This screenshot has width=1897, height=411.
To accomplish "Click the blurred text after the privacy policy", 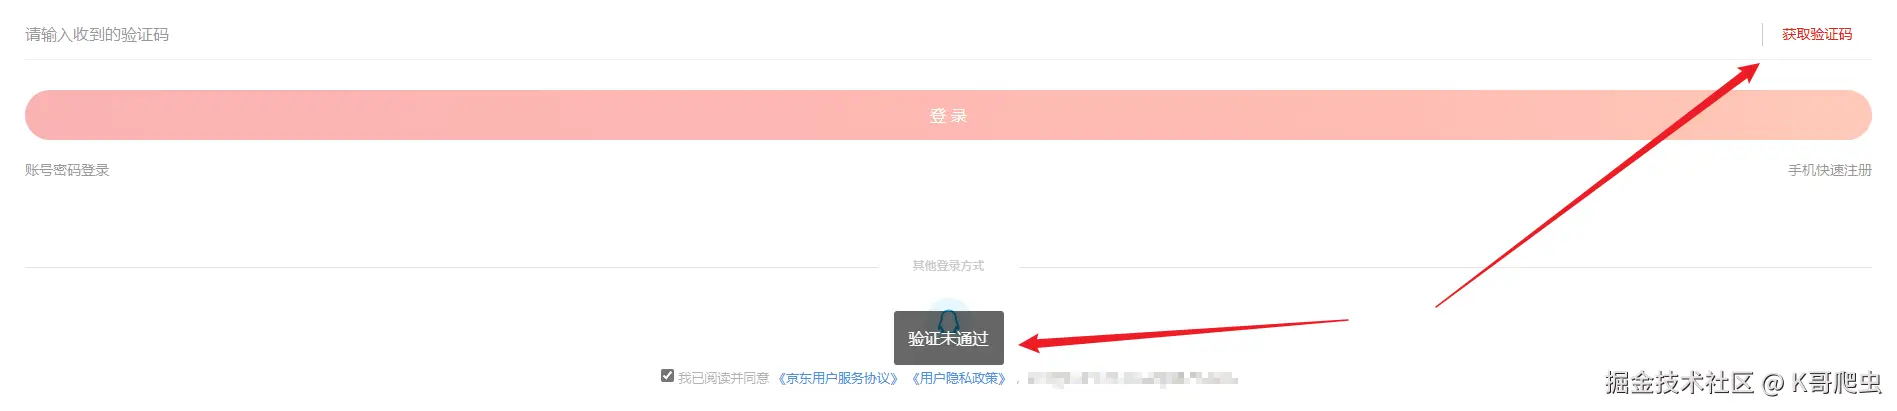I will click(x=1132, y=378).
